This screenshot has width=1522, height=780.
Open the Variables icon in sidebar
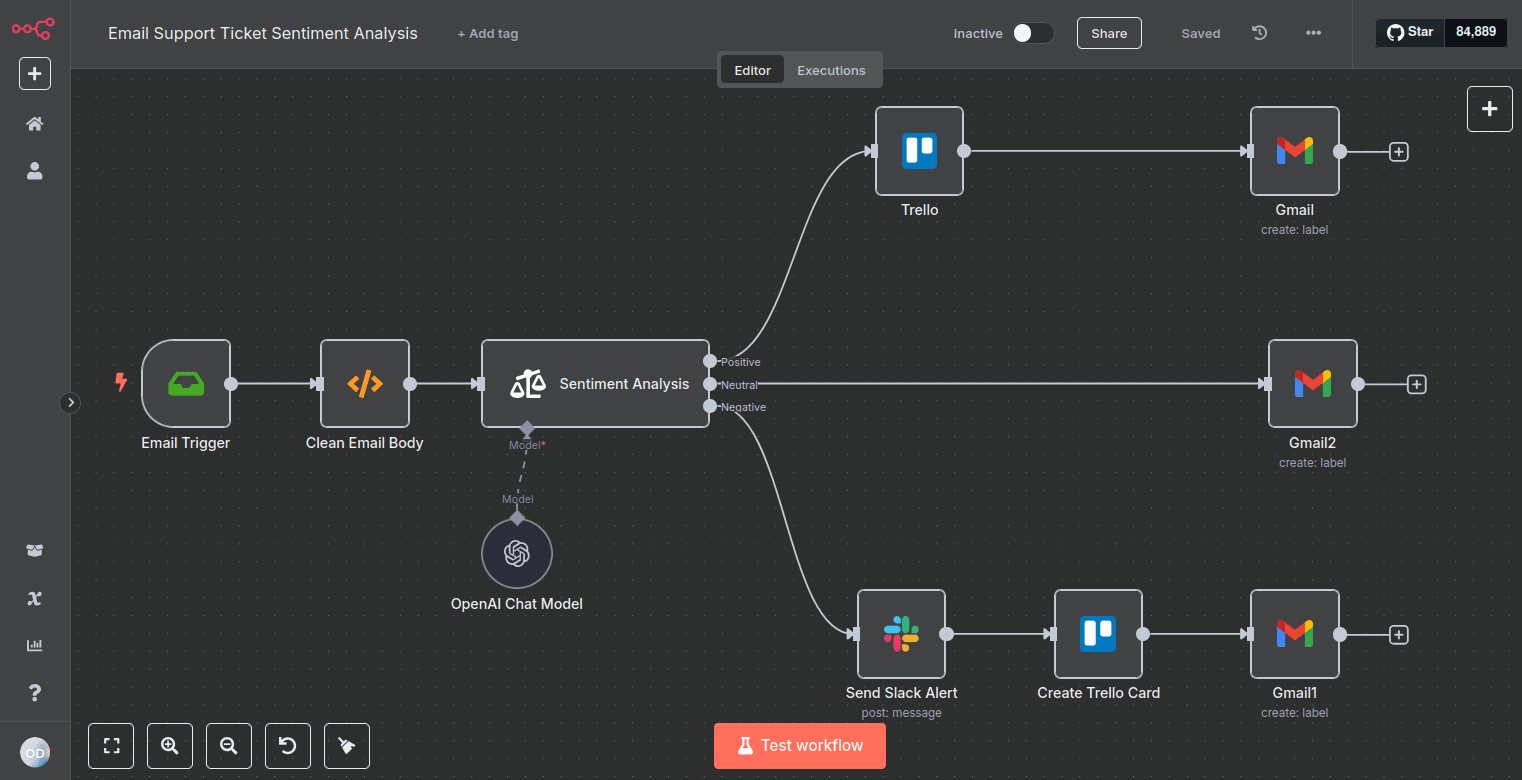(35, 598)
